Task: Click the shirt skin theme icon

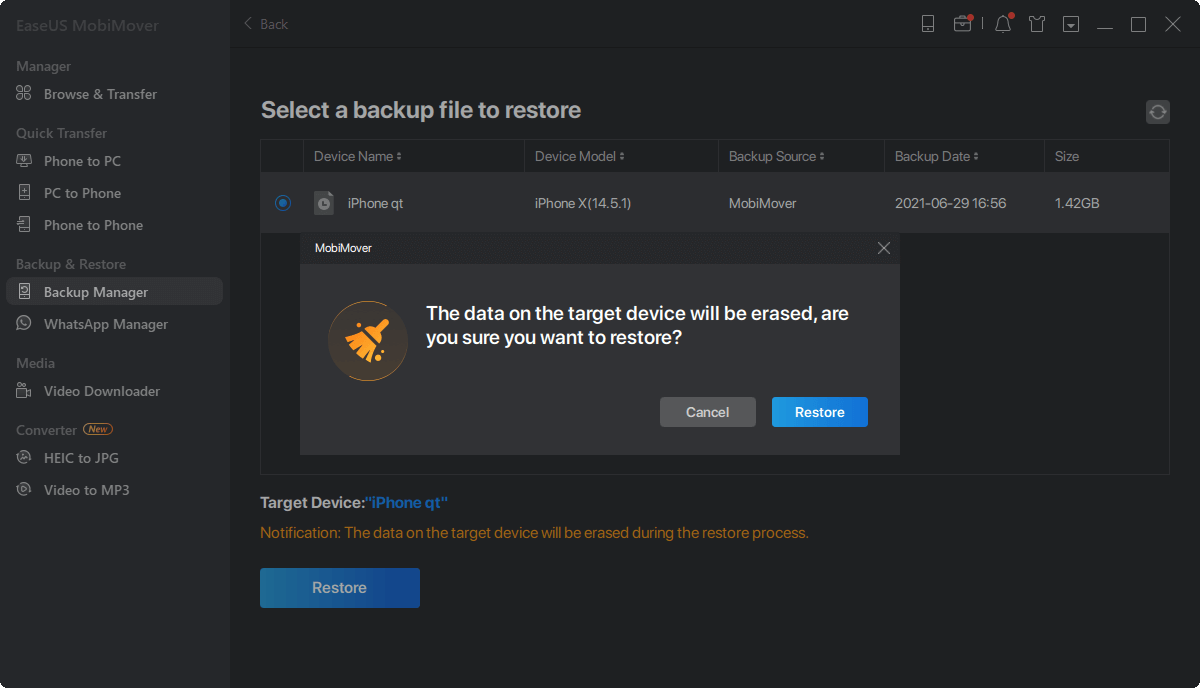Action: [x=1037, y=24]
